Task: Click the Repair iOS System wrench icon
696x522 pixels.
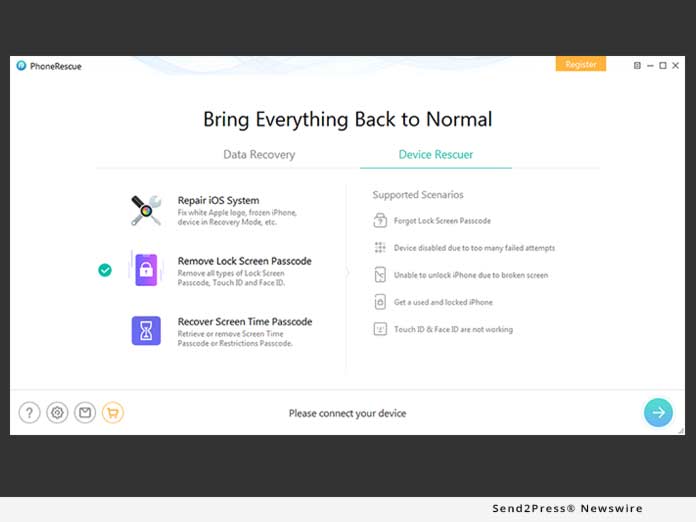Action: tap(146, 210)
